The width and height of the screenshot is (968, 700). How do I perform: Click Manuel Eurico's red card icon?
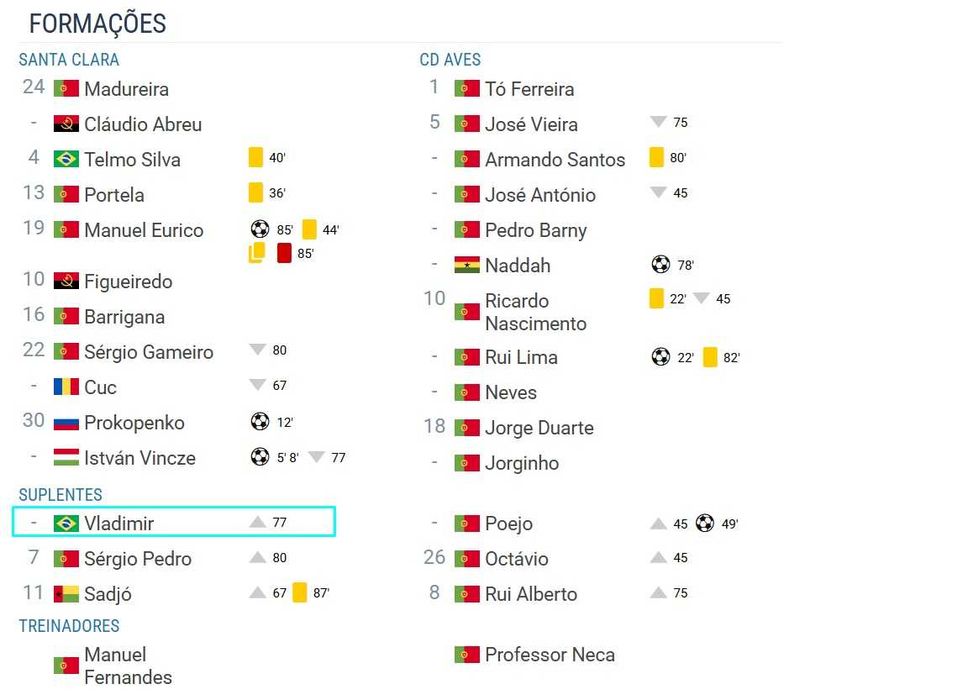pyautogui.click(x=284, y=253)
